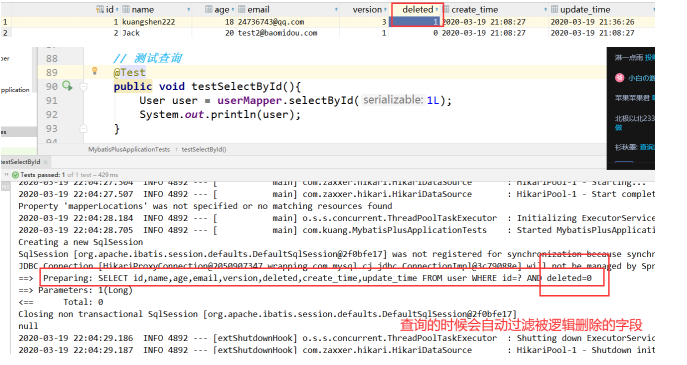Viewport: 687px width, 365px height.
Task: Click the cell 'kuangshen222'
Action: point(149,22)
